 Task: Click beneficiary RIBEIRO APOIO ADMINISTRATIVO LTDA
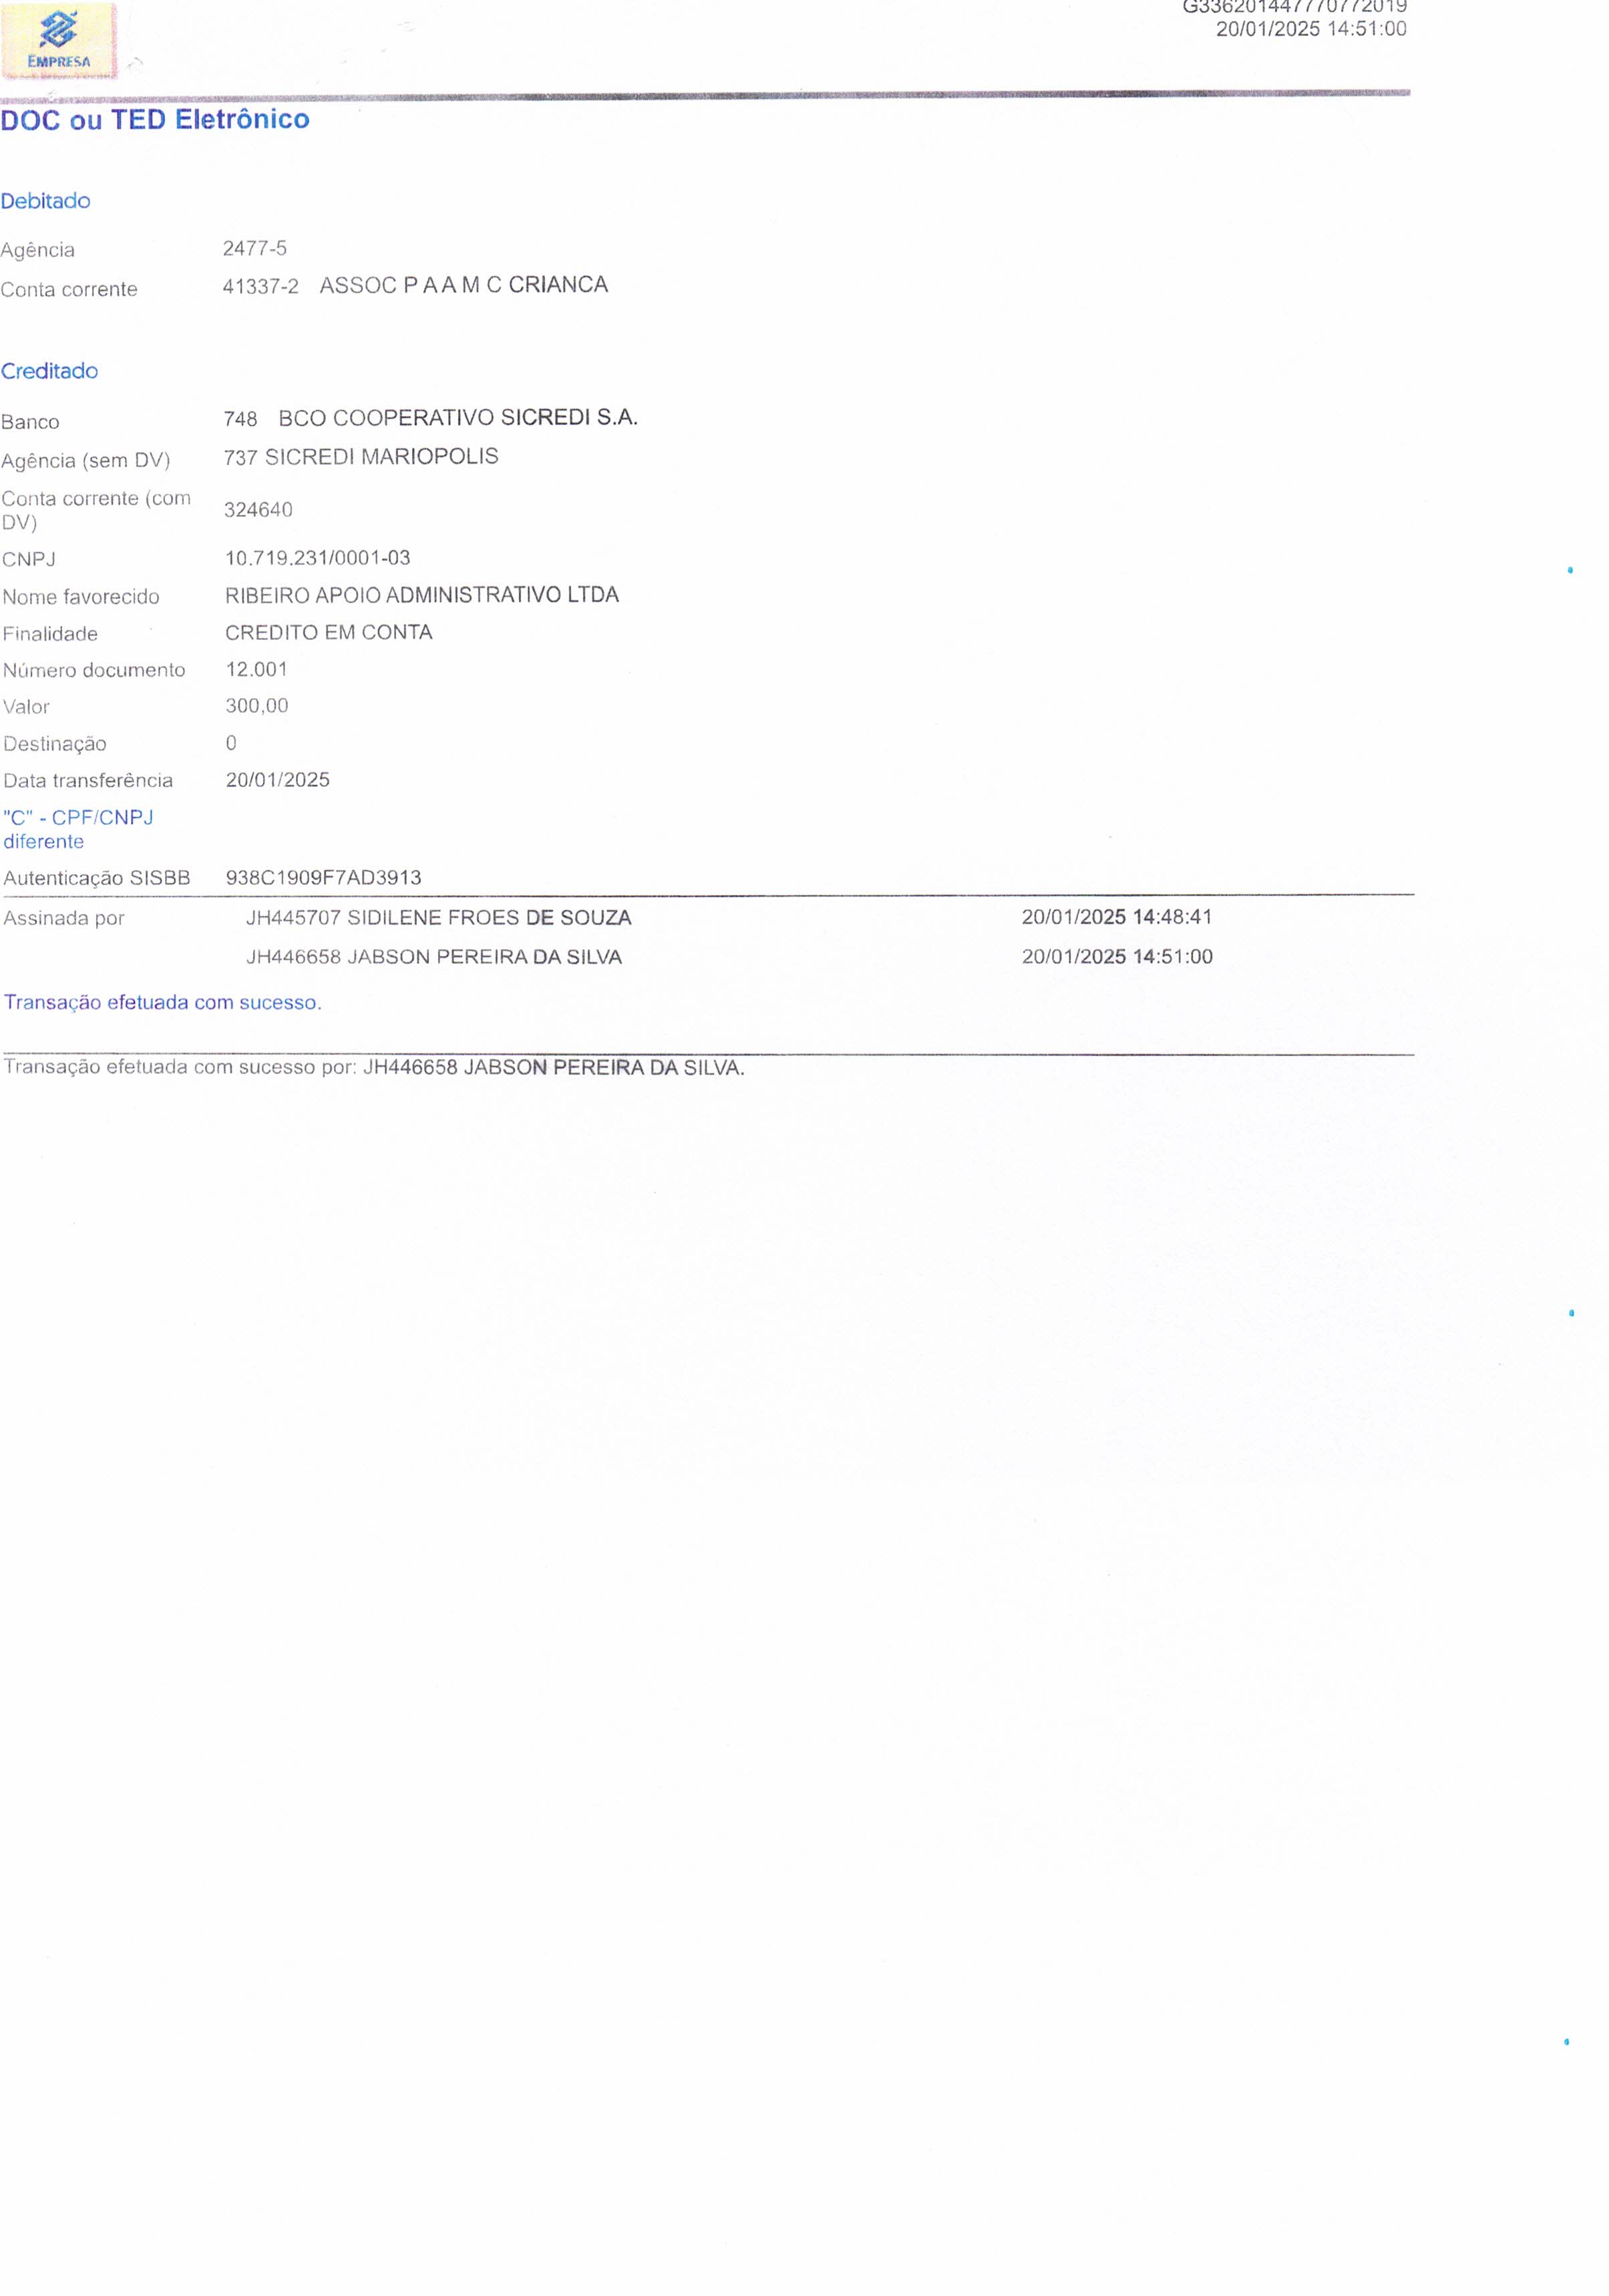coord(421,595)
